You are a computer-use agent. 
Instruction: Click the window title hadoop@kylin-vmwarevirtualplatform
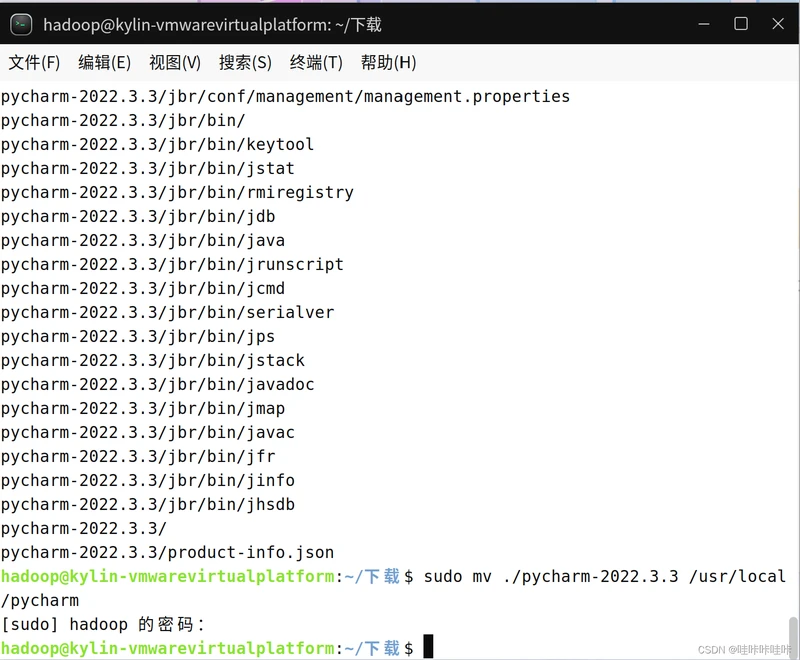(x=212, y=25)
